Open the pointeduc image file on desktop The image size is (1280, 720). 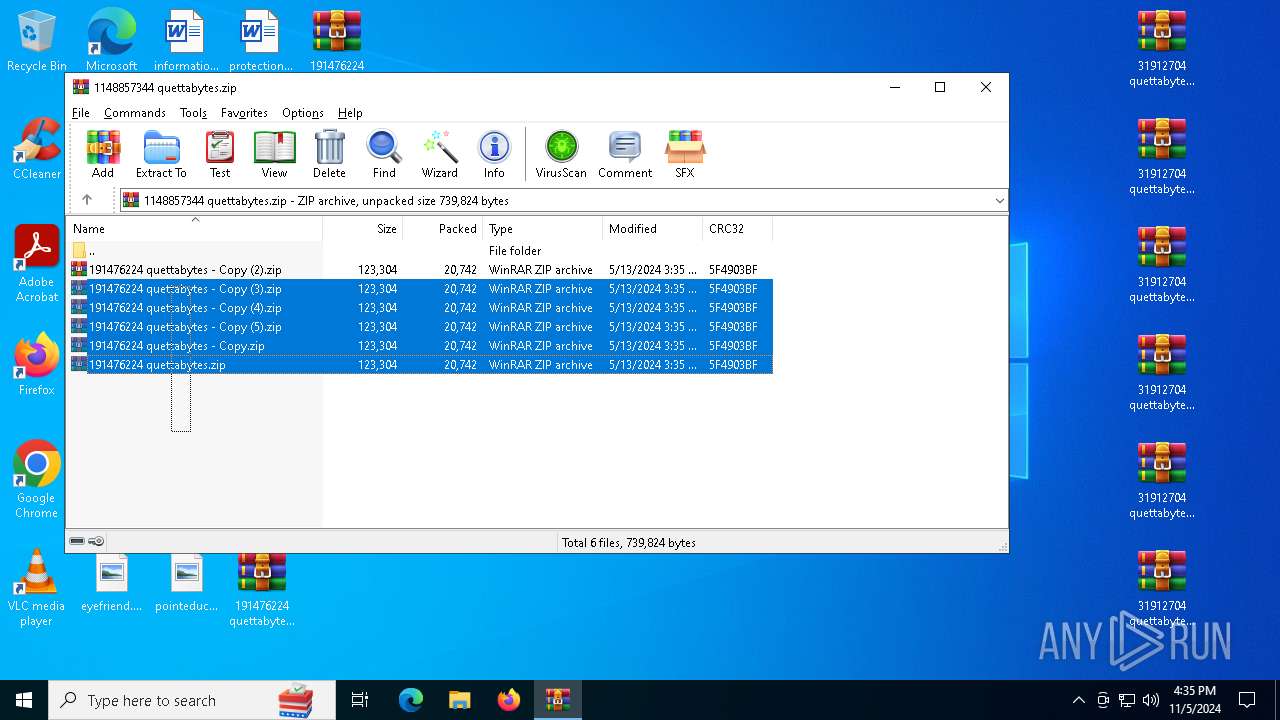186,583
